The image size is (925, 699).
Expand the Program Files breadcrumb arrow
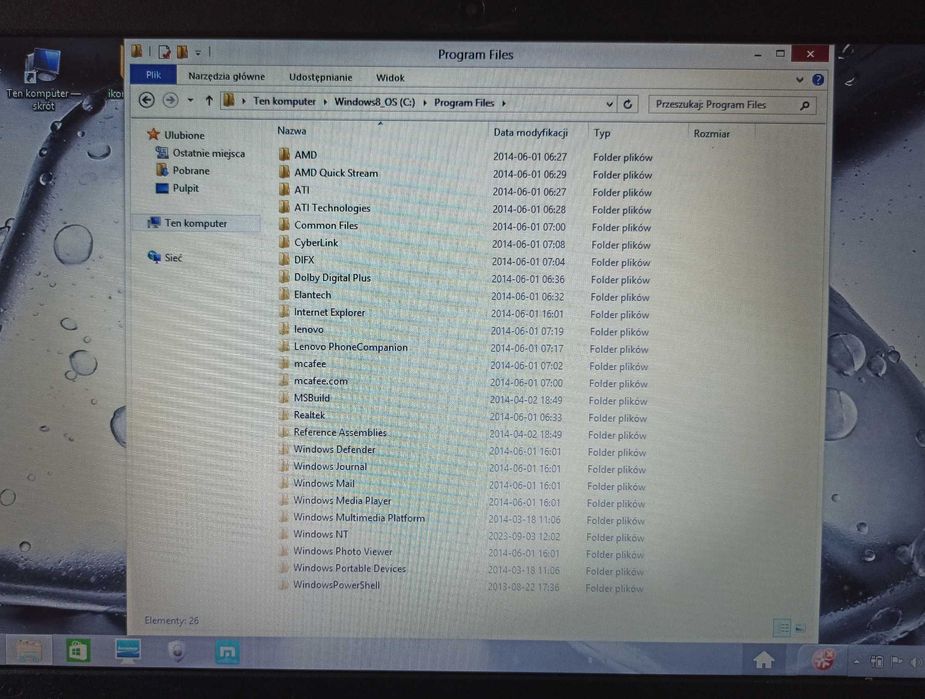(504, 103)
